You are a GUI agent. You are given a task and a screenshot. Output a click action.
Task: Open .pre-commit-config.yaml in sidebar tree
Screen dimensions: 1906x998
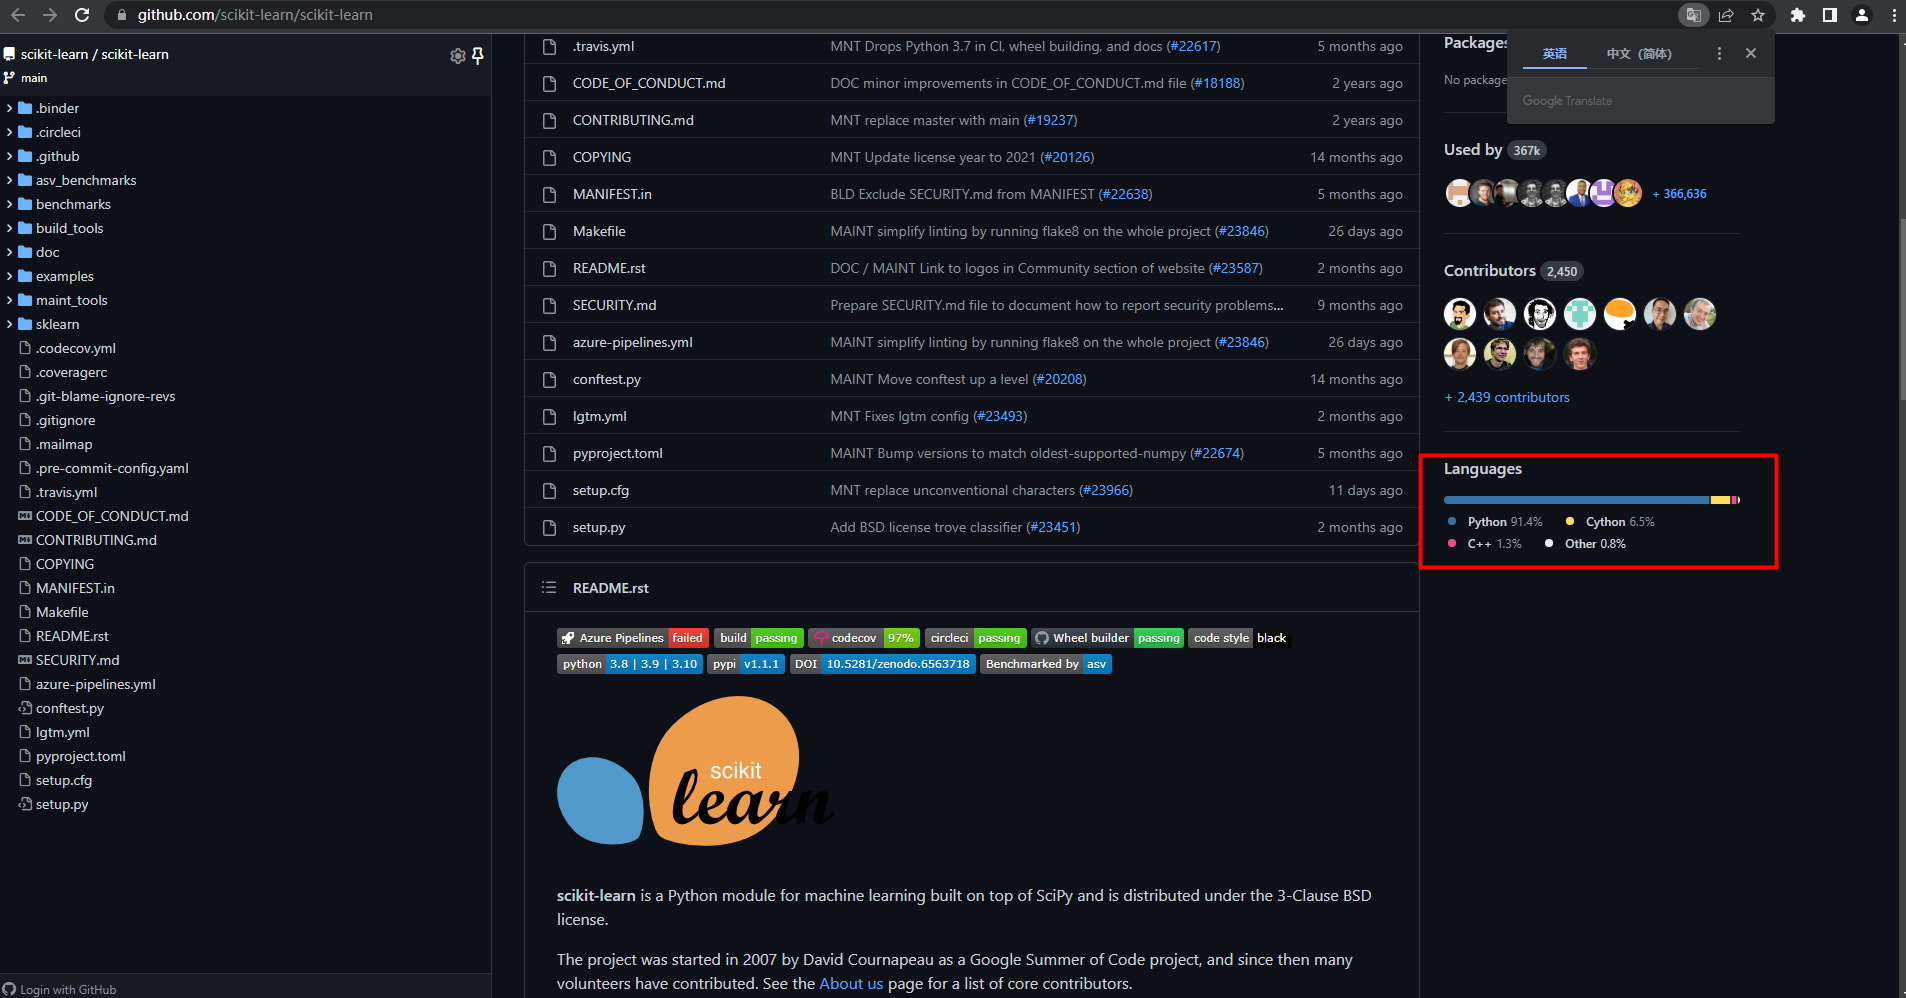click(x=111, y=468)
